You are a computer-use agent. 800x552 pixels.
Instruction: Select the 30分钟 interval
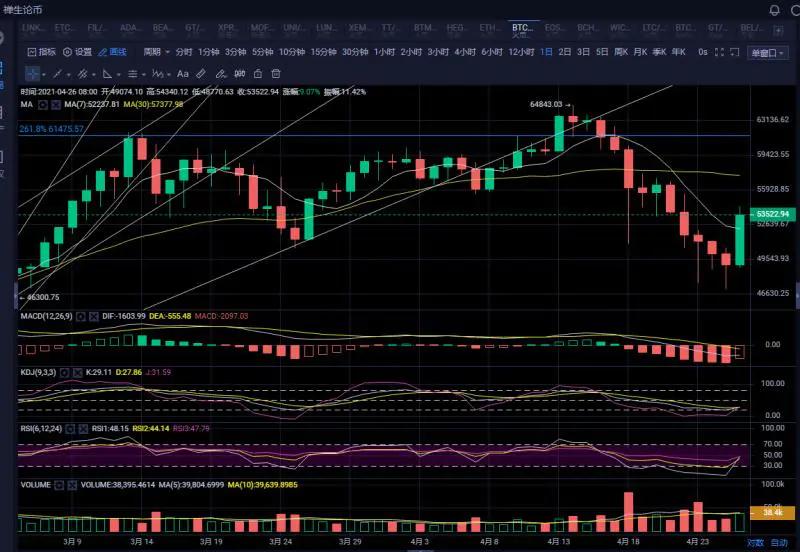pyautogui.click(x=355, y=52)
